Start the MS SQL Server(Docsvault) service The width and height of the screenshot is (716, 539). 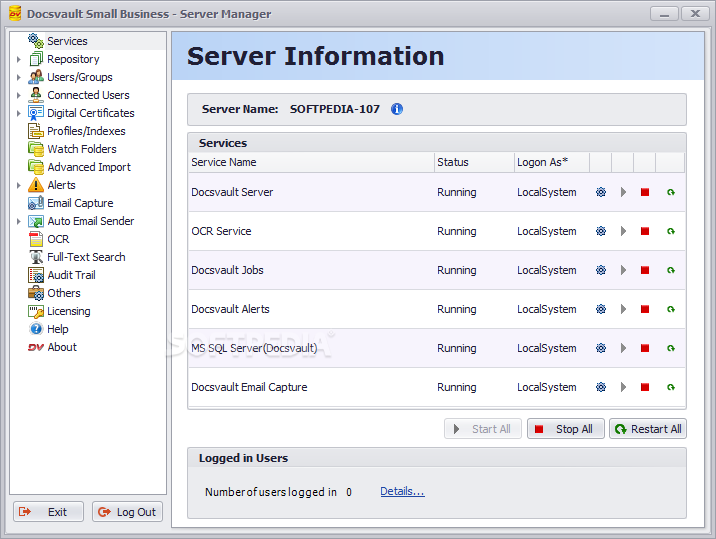point(623,348)
